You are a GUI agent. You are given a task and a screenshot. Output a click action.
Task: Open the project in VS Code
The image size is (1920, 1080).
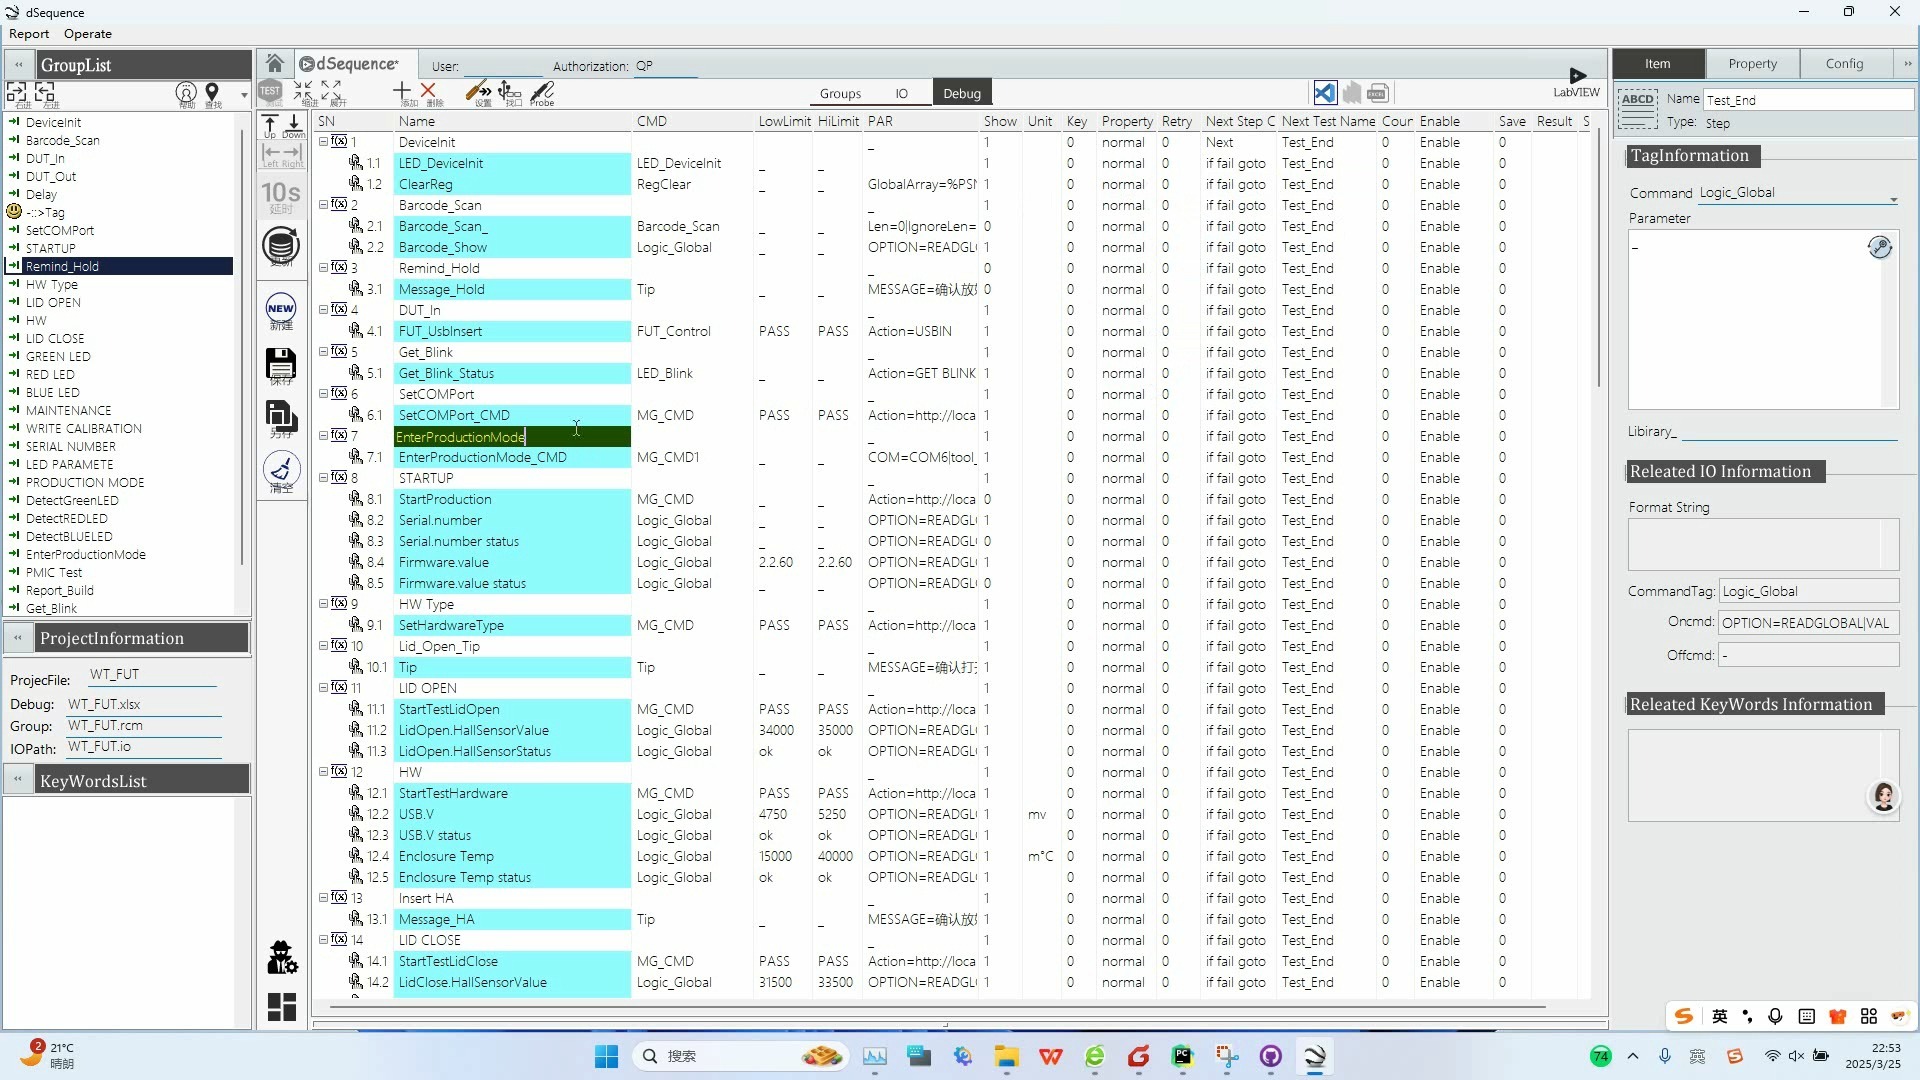[x=1325, y=92]
